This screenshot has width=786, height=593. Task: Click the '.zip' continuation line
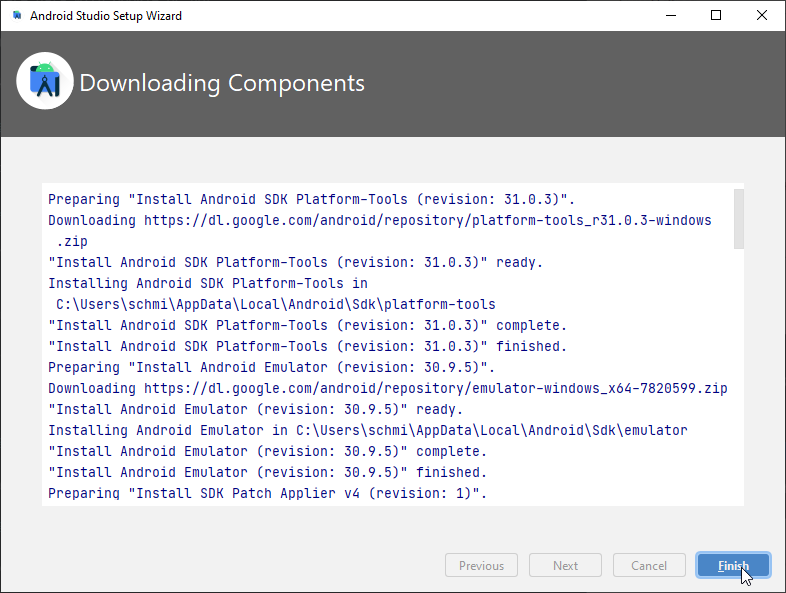72,242
